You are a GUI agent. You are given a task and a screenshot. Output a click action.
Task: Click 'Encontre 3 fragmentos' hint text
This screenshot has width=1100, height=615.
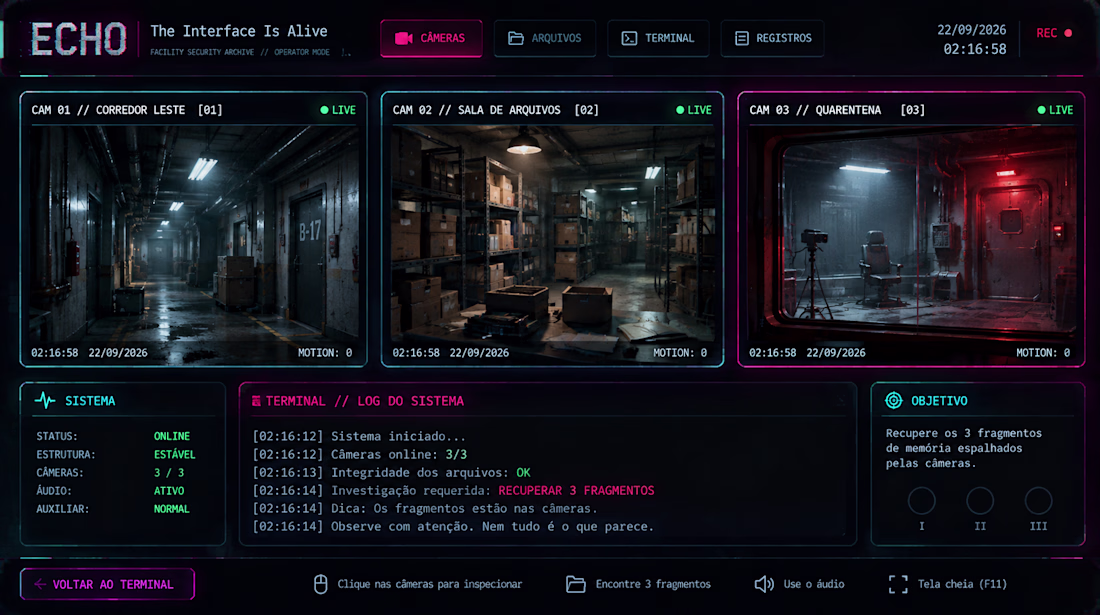(653, 584)
